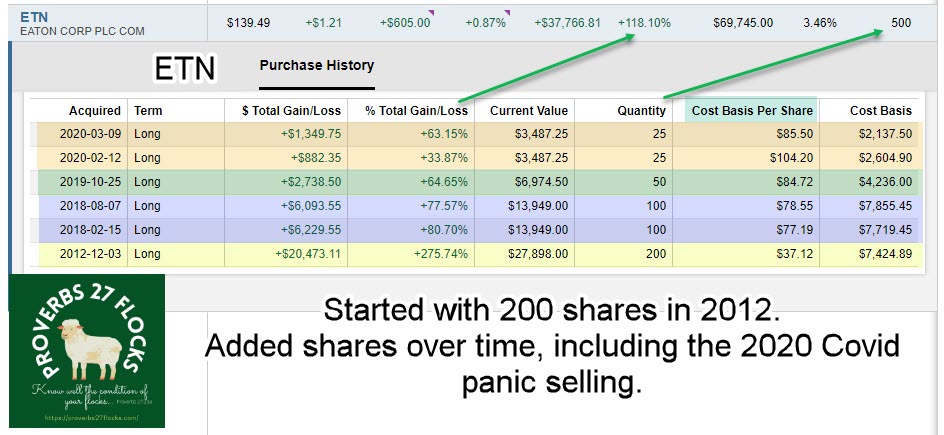
Task: Click the Current Value column header
Action: [528, 111]
